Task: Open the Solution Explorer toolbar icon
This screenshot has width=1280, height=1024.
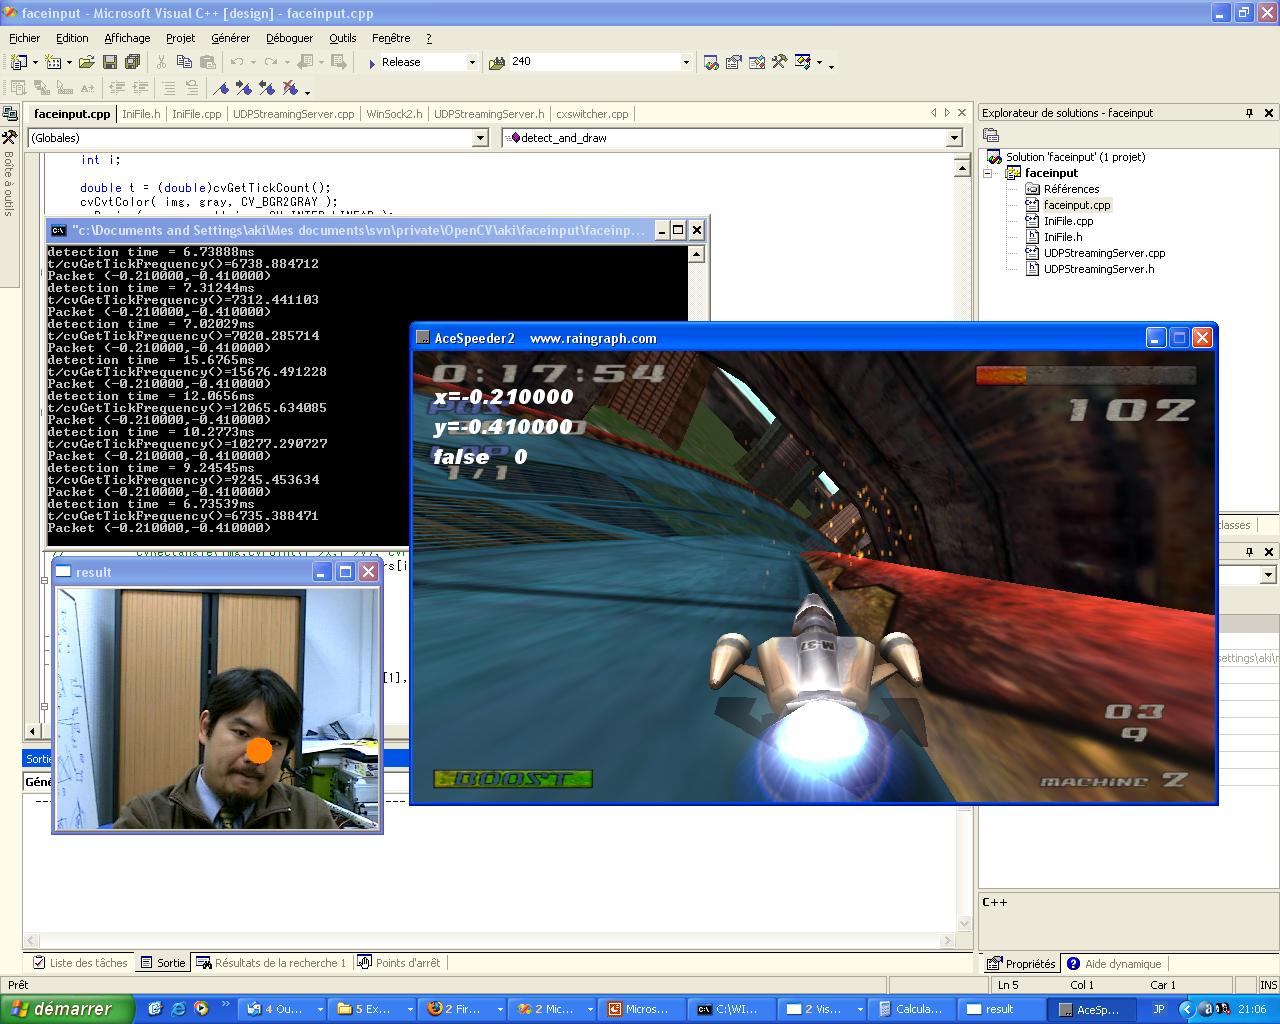Action: 711,62
